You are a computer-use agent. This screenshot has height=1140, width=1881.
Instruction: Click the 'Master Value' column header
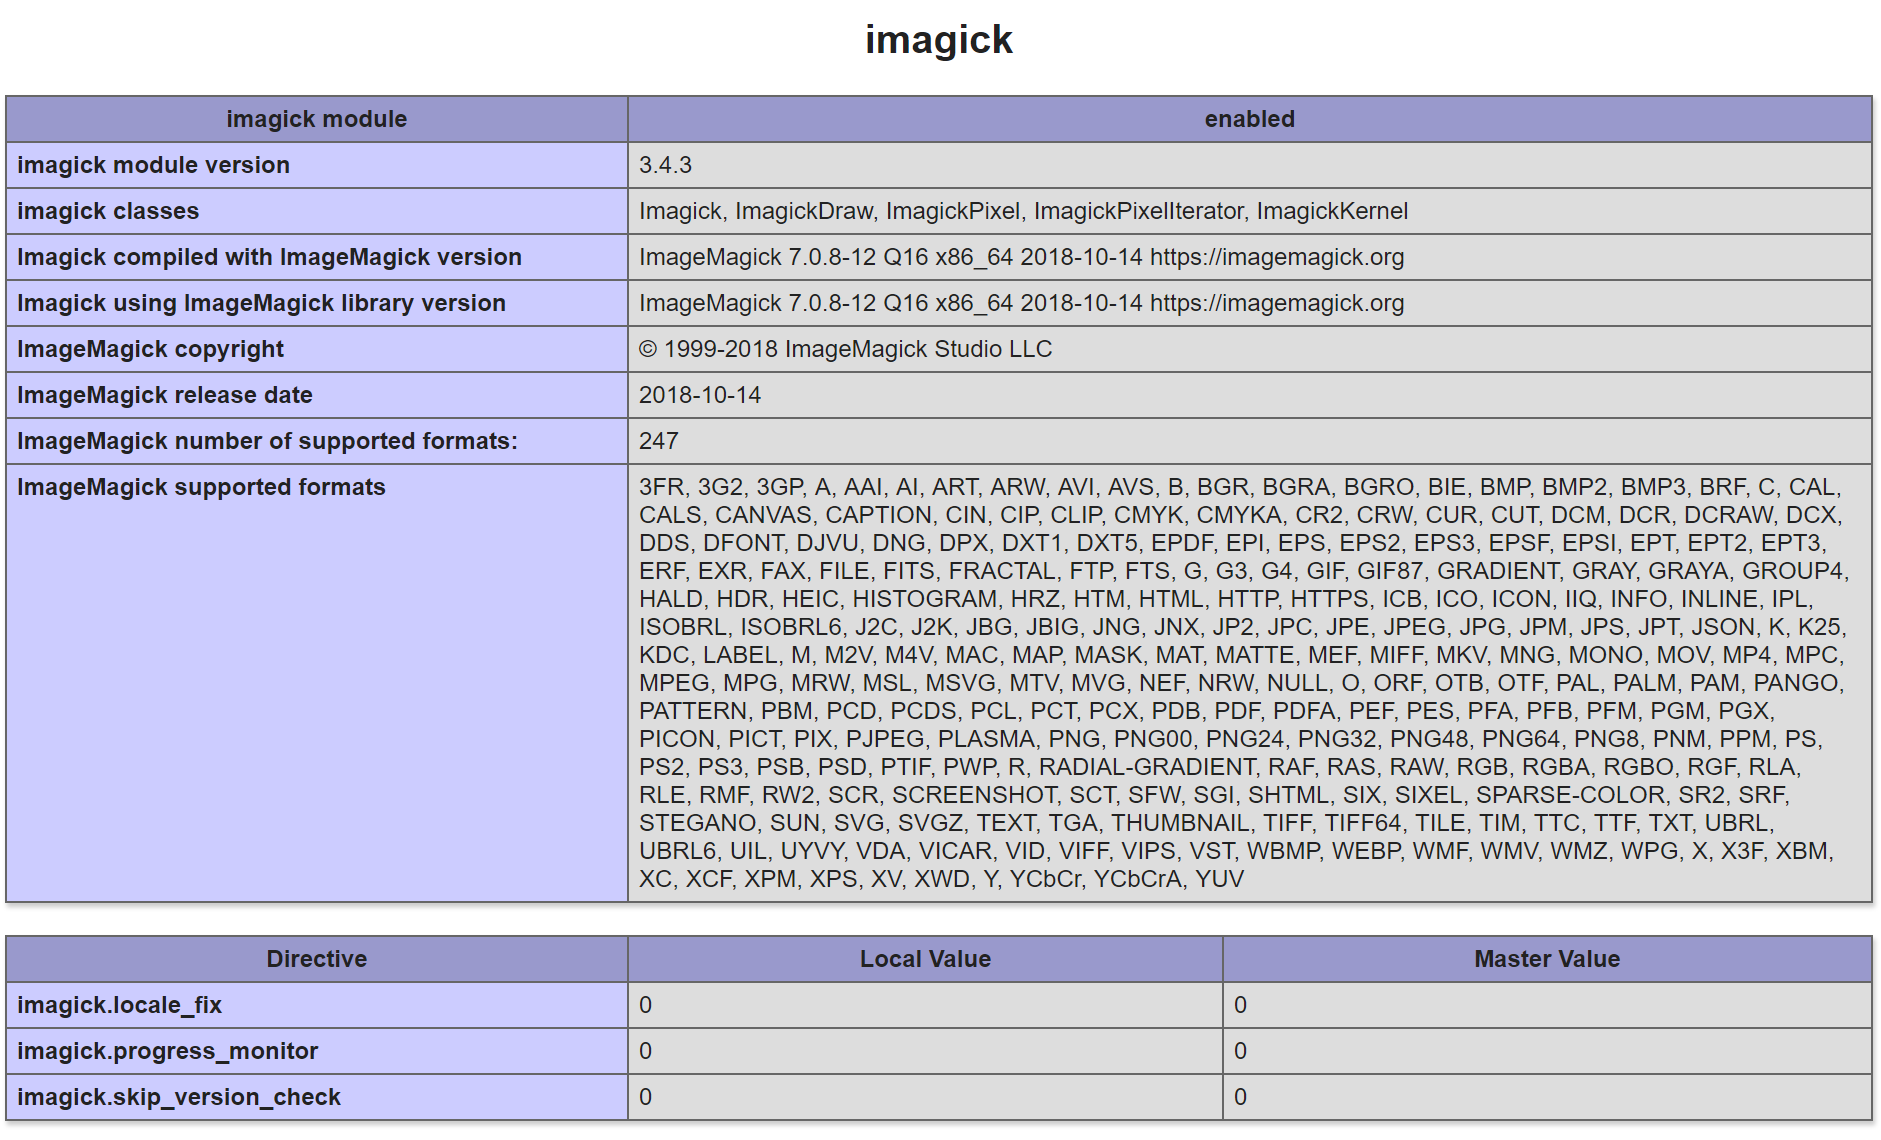tap(1547, 959)
